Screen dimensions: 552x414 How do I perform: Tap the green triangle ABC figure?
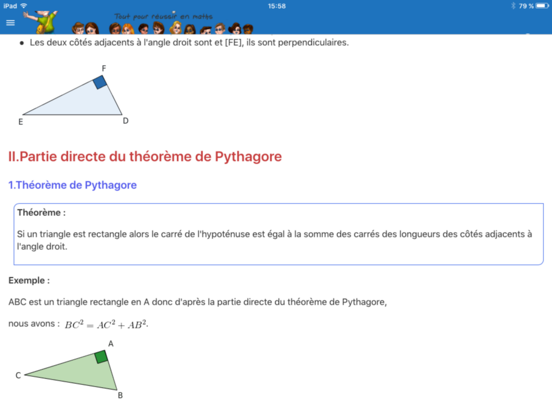(x=70, y=370)
